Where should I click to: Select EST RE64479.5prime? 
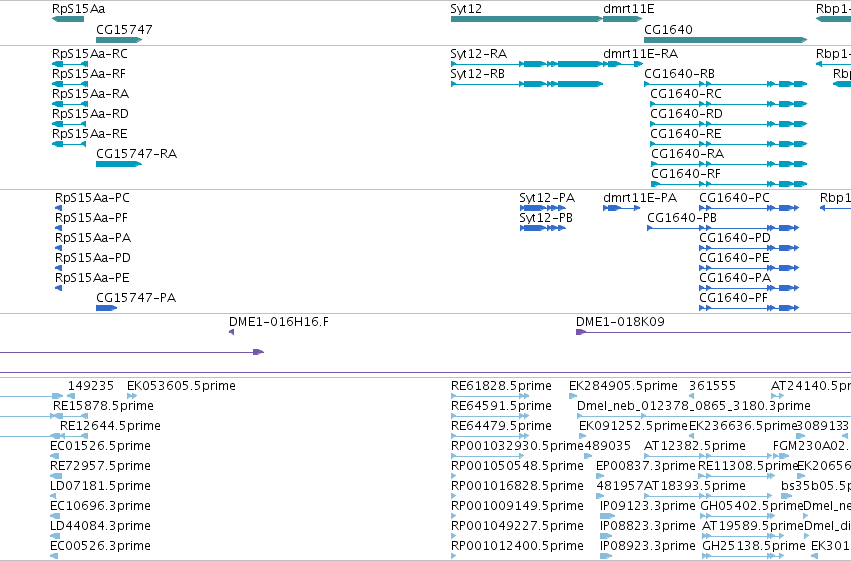click(501, 426)
